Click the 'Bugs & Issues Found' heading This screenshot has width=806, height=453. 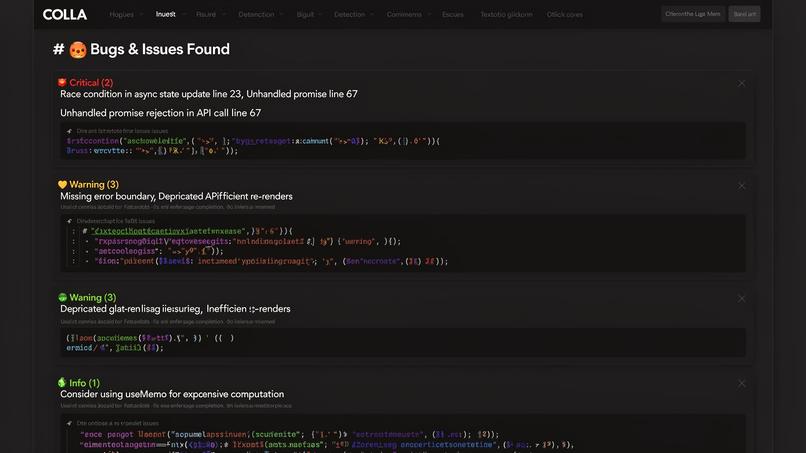coord(160,49)
